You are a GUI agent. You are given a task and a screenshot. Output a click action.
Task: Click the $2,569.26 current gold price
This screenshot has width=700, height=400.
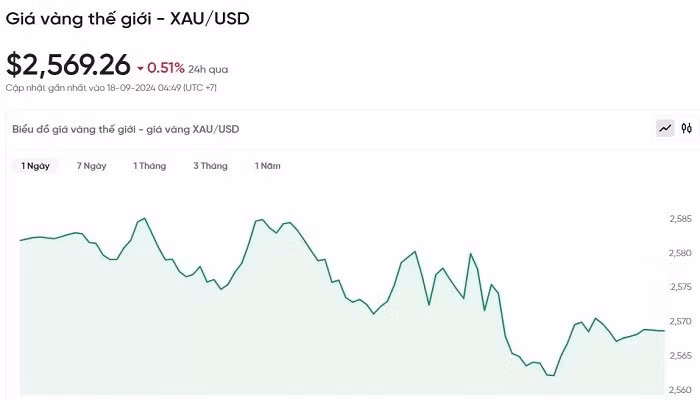69,65
